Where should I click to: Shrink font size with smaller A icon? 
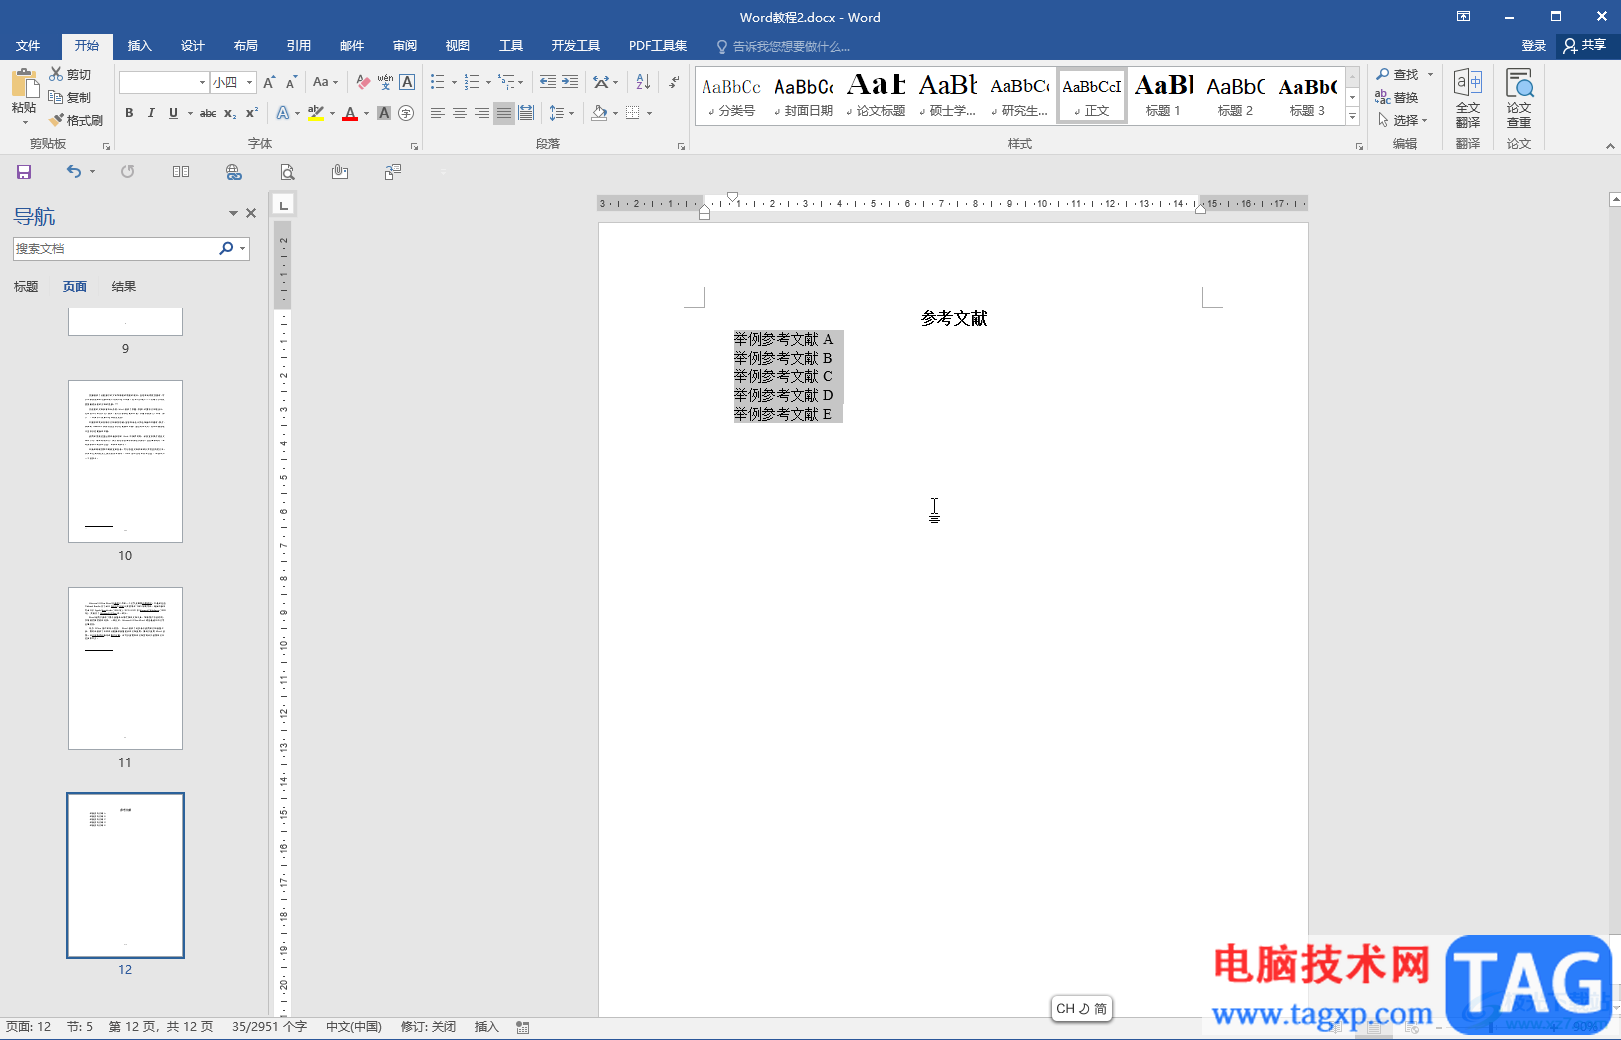(x=291, y=82)
